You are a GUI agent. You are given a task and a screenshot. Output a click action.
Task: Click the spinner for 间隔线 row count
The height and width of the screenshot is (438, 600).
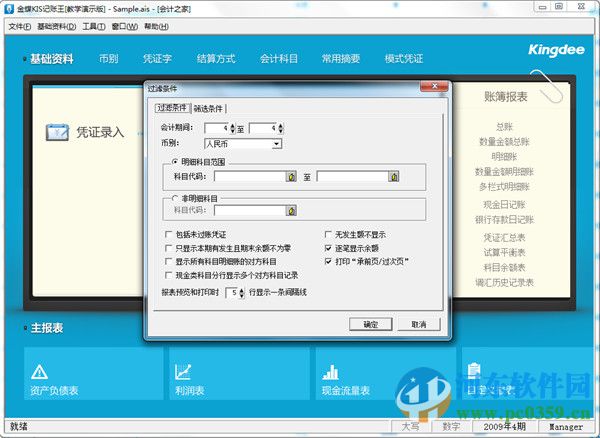click(x=241, y=293)
